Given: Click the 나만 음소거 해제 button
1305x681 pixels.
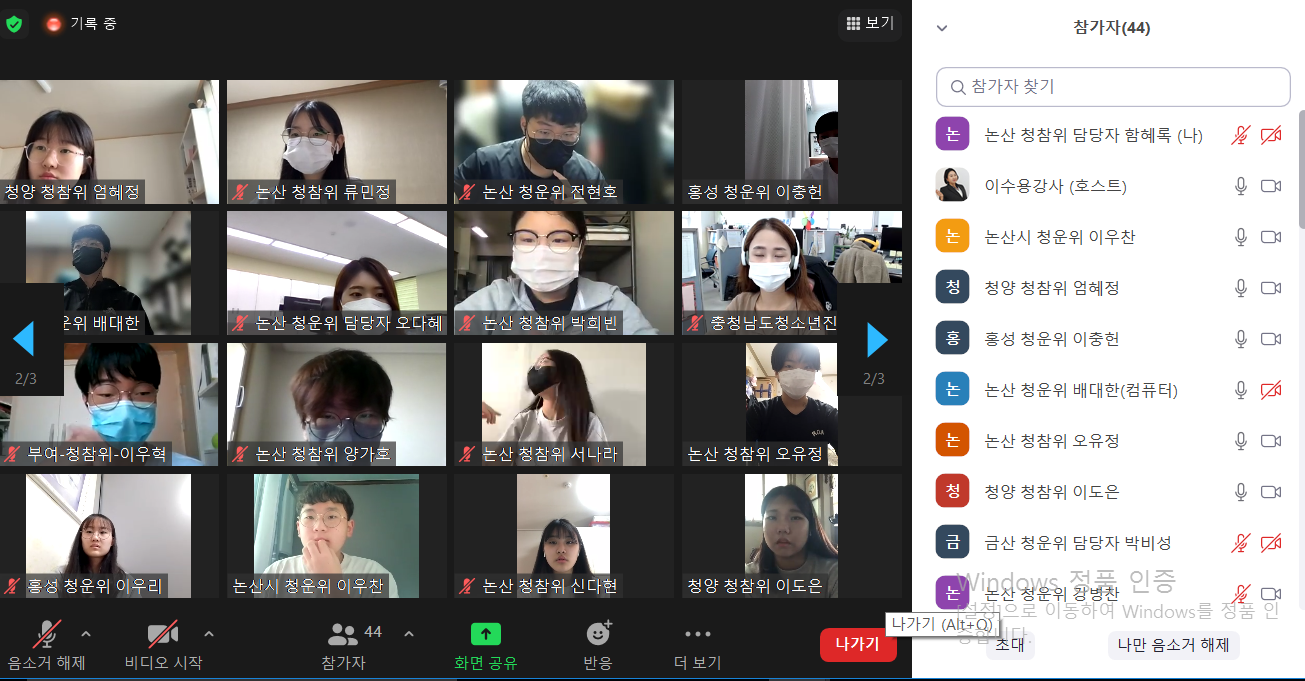Looking at the screenshot, I should (x=1173, y=645).
